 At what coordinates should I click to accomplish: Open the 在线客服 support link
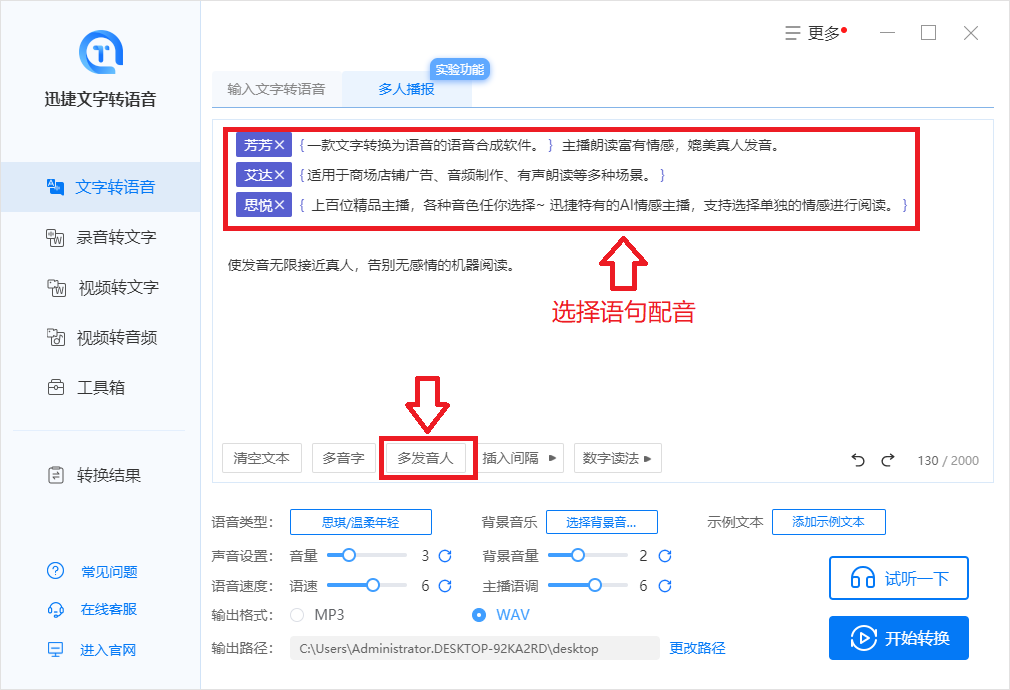[108, 609]
